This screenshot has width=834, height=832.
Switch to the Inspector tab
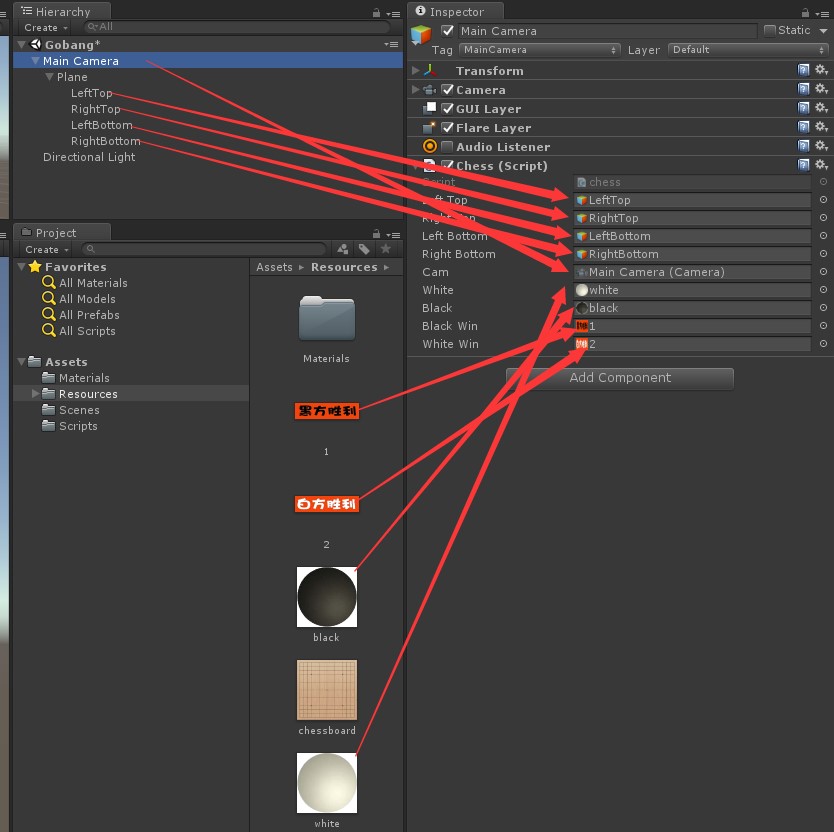point(455,11)
